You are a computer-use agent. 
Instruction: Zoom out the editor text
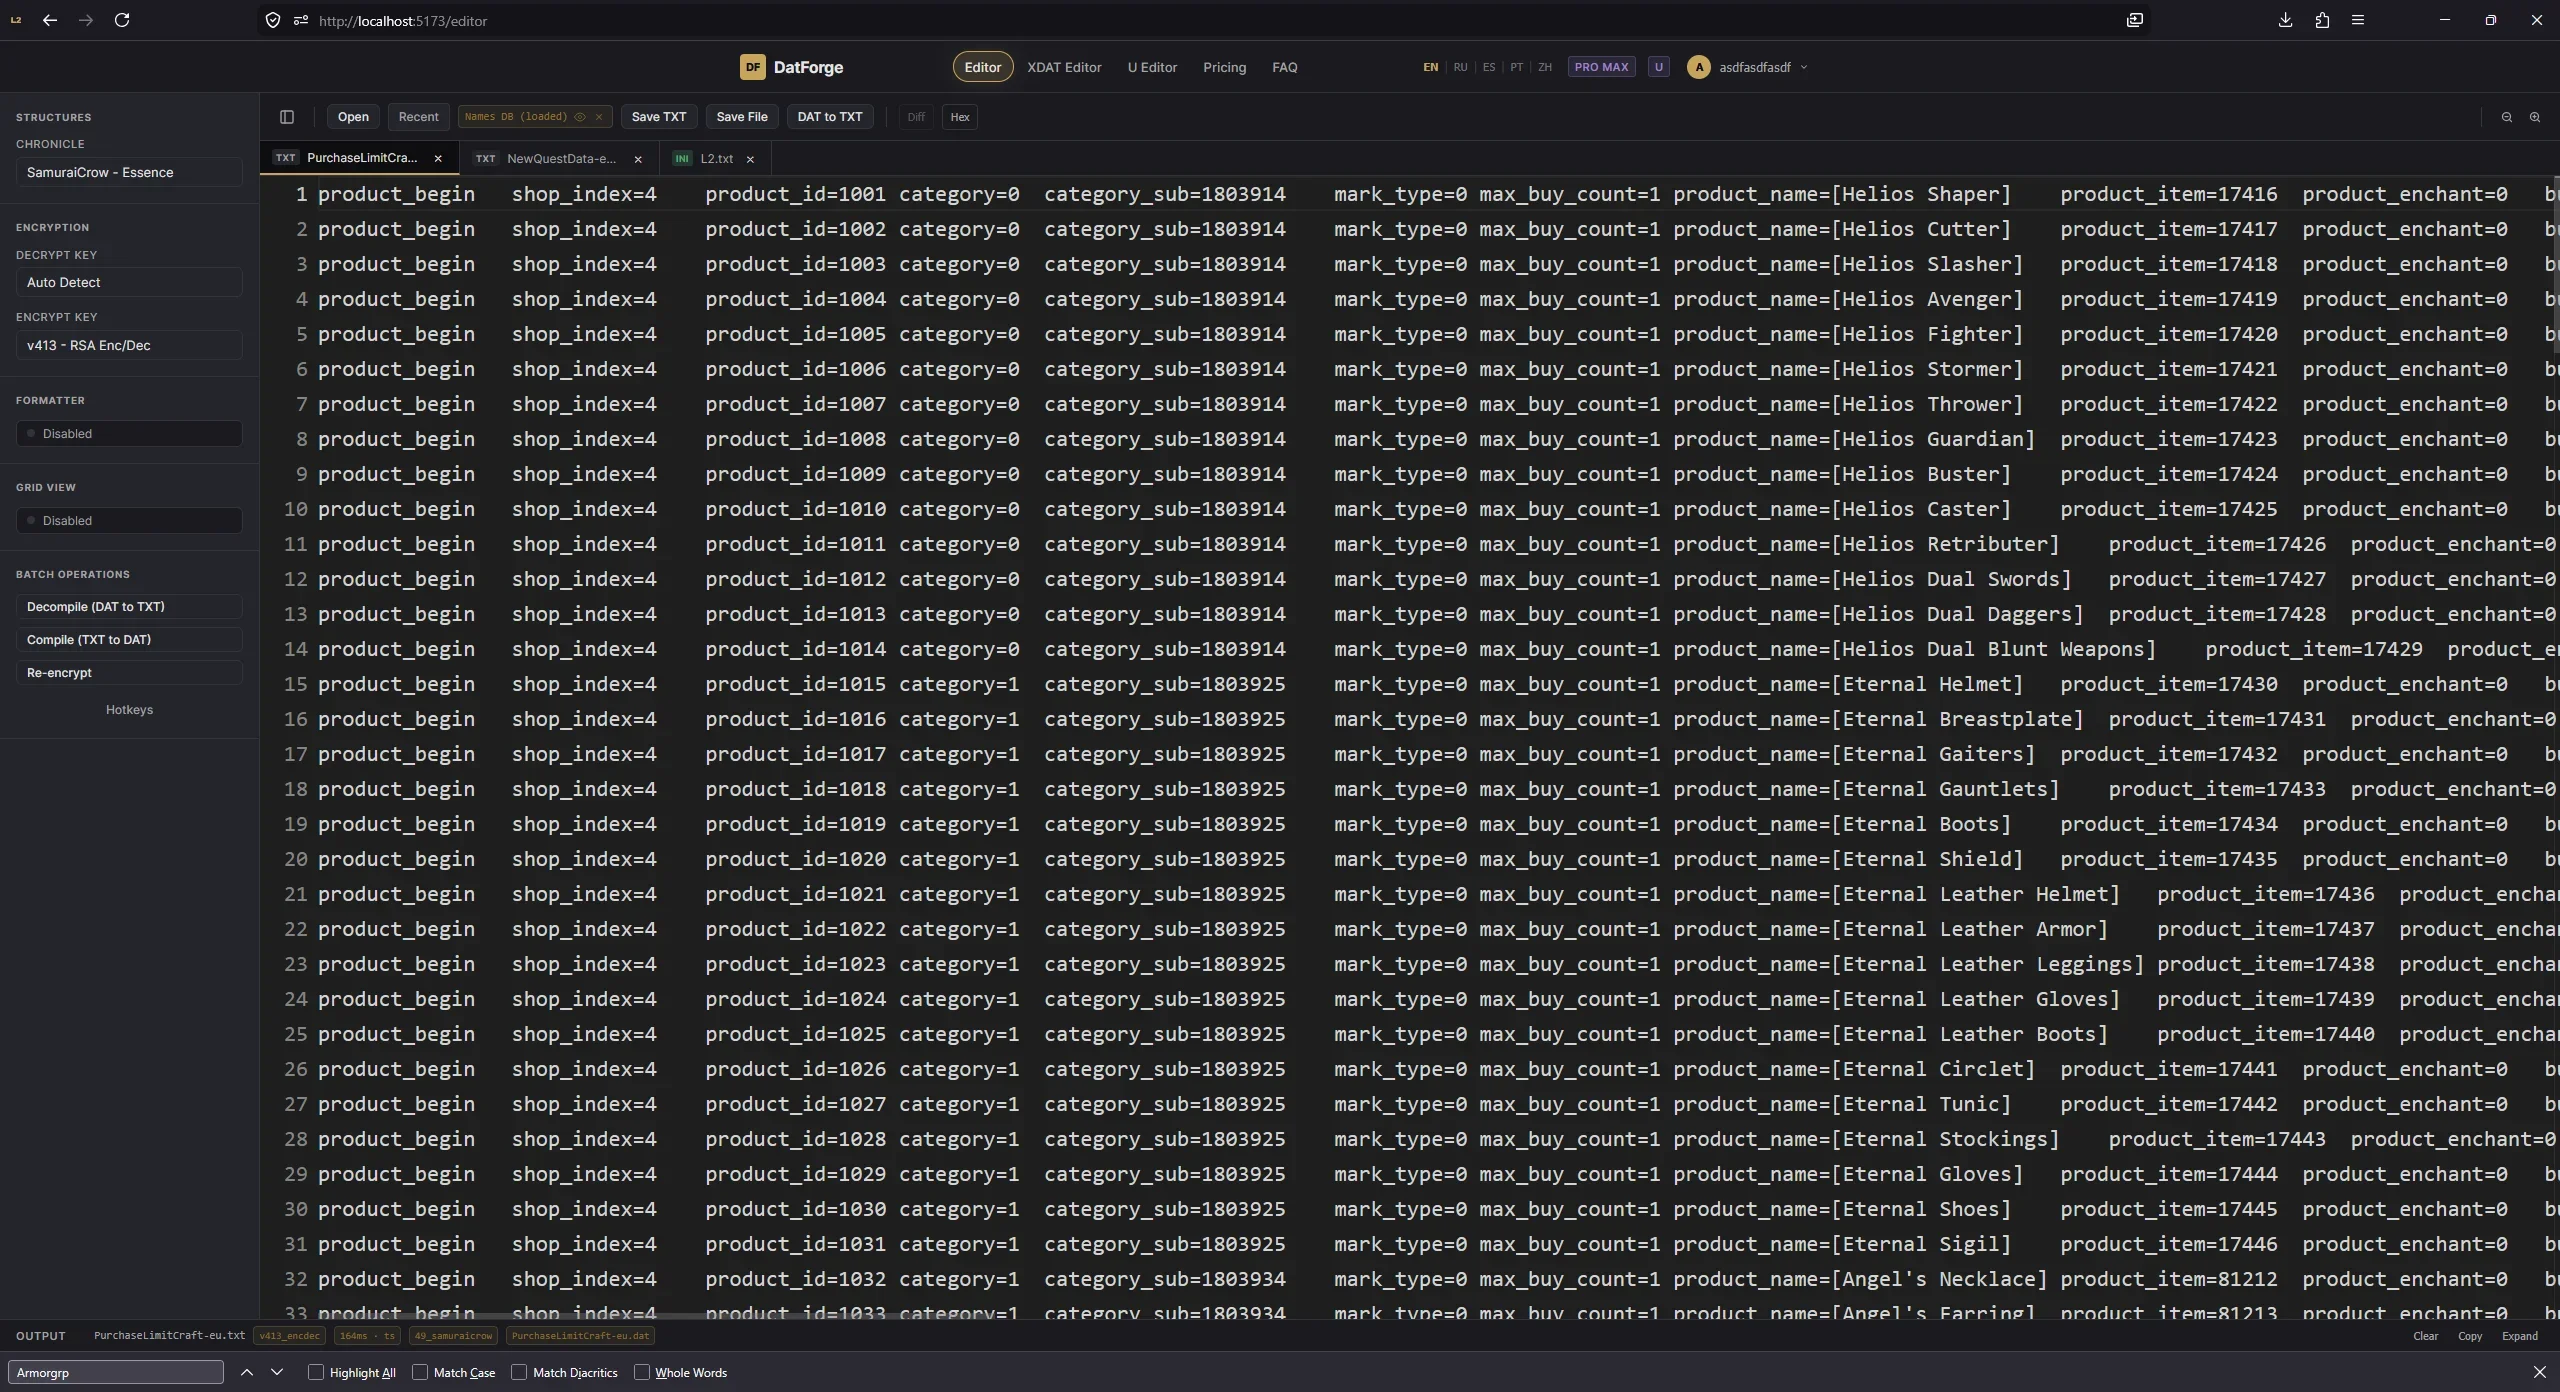pos(2506,117)
